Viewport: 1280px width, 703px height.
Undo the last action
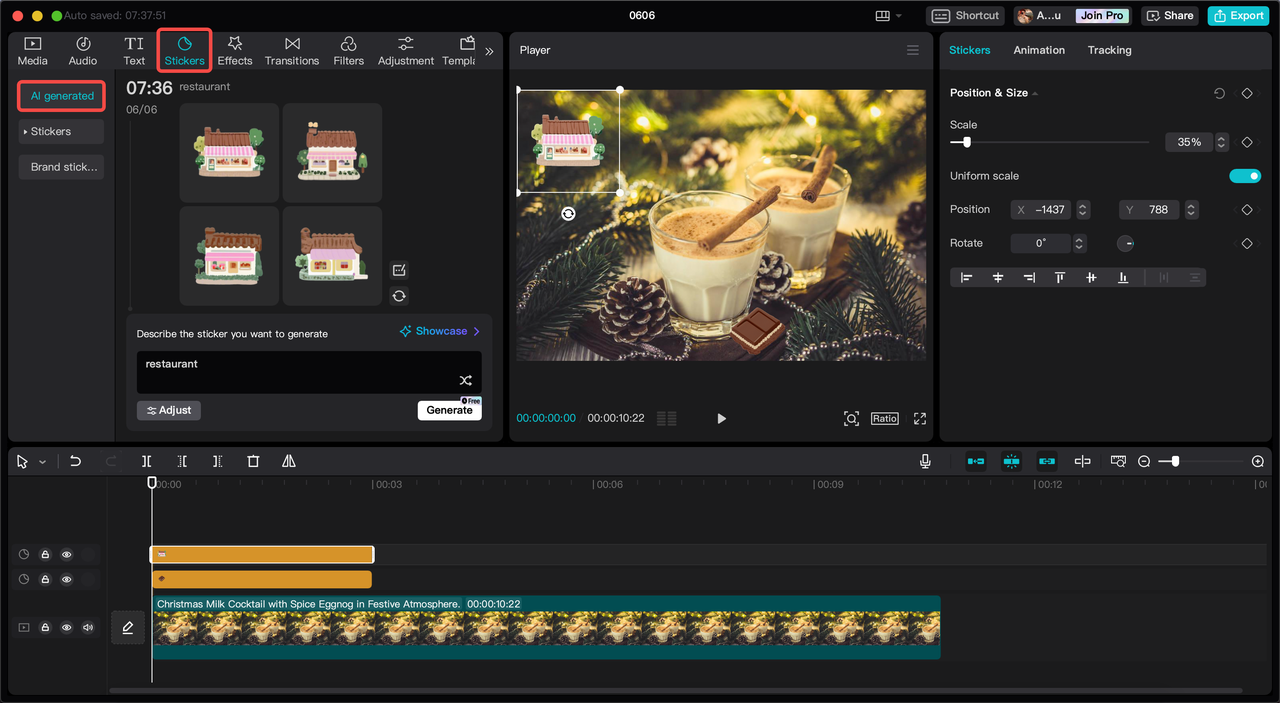(75, 461)
